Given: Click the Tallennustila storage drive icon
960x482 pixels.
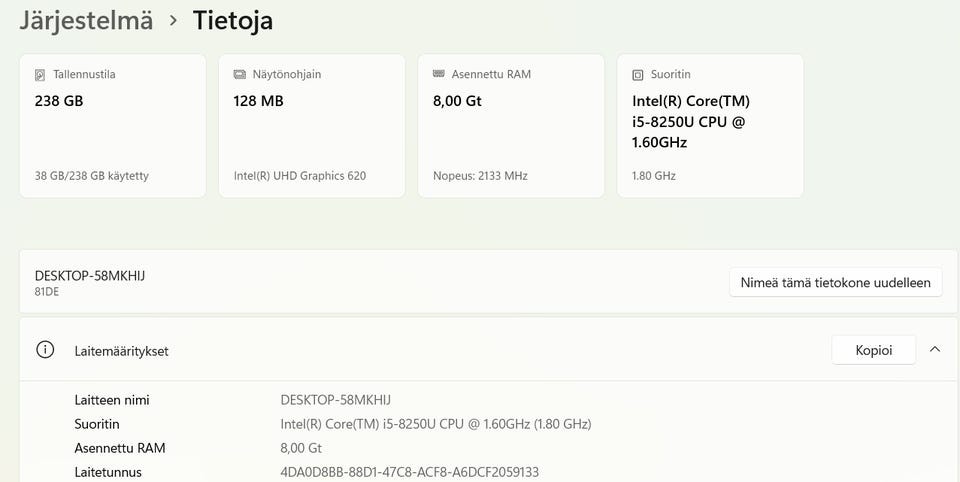Looking at the screenshot, I should coord(40,75).
